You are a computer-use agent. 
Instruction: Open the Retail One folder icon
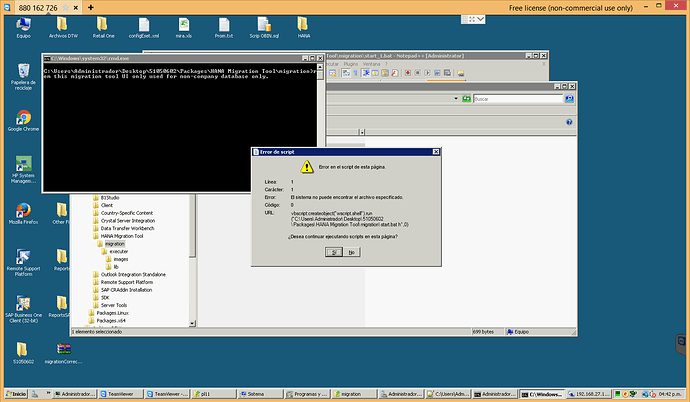coord(103,27)
